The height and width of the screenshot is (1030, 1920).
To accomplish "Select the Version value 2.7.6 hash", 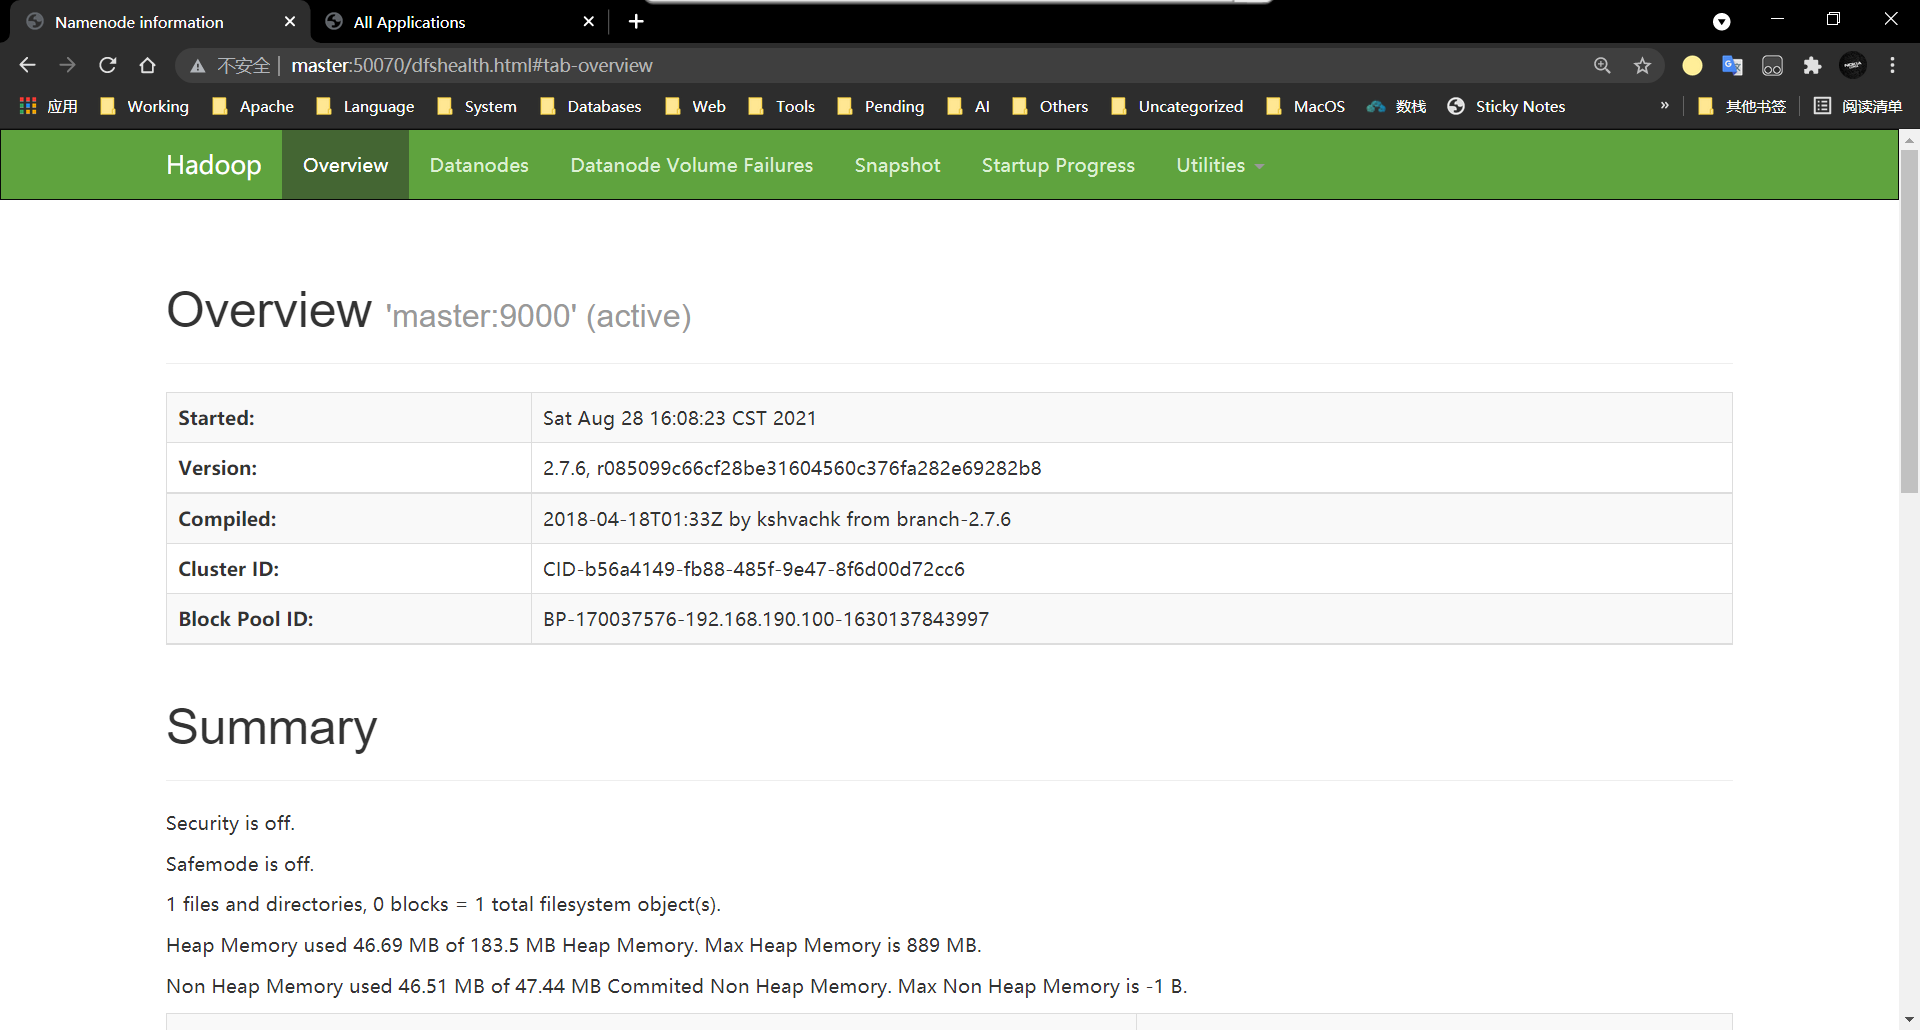I will (x=792, y=468).
